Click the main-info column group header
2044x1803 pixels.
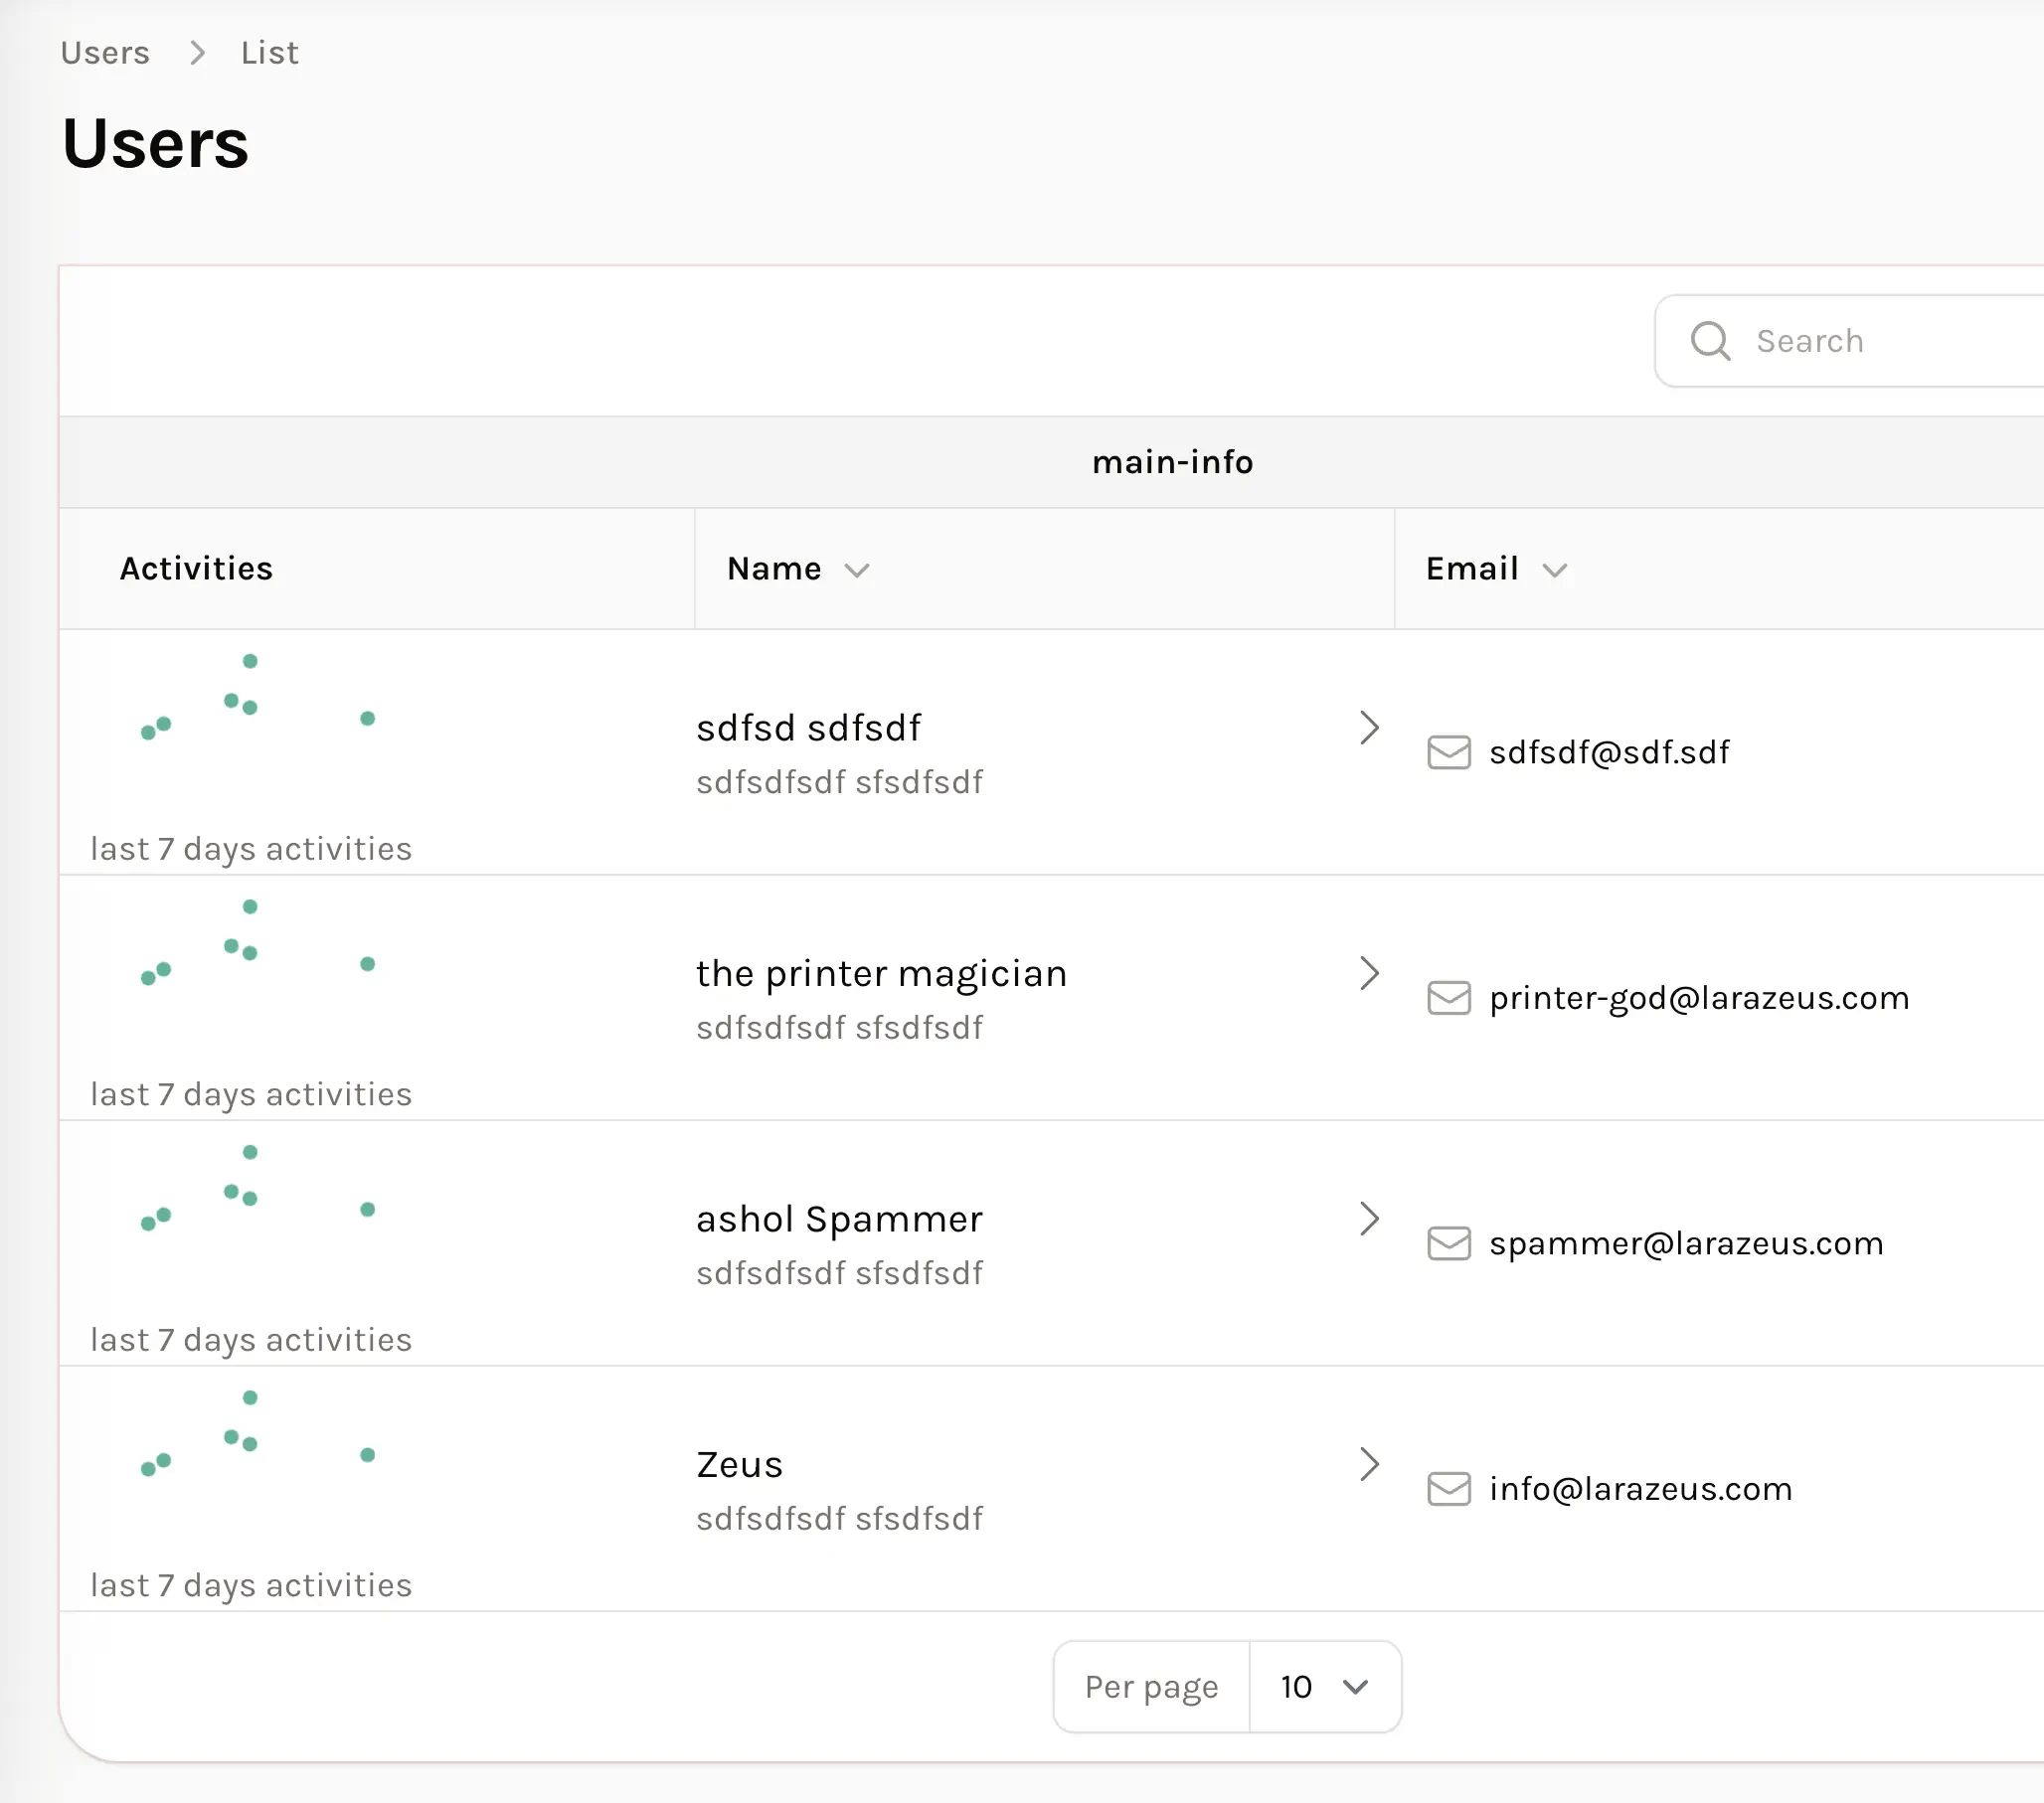point(1172,462)
